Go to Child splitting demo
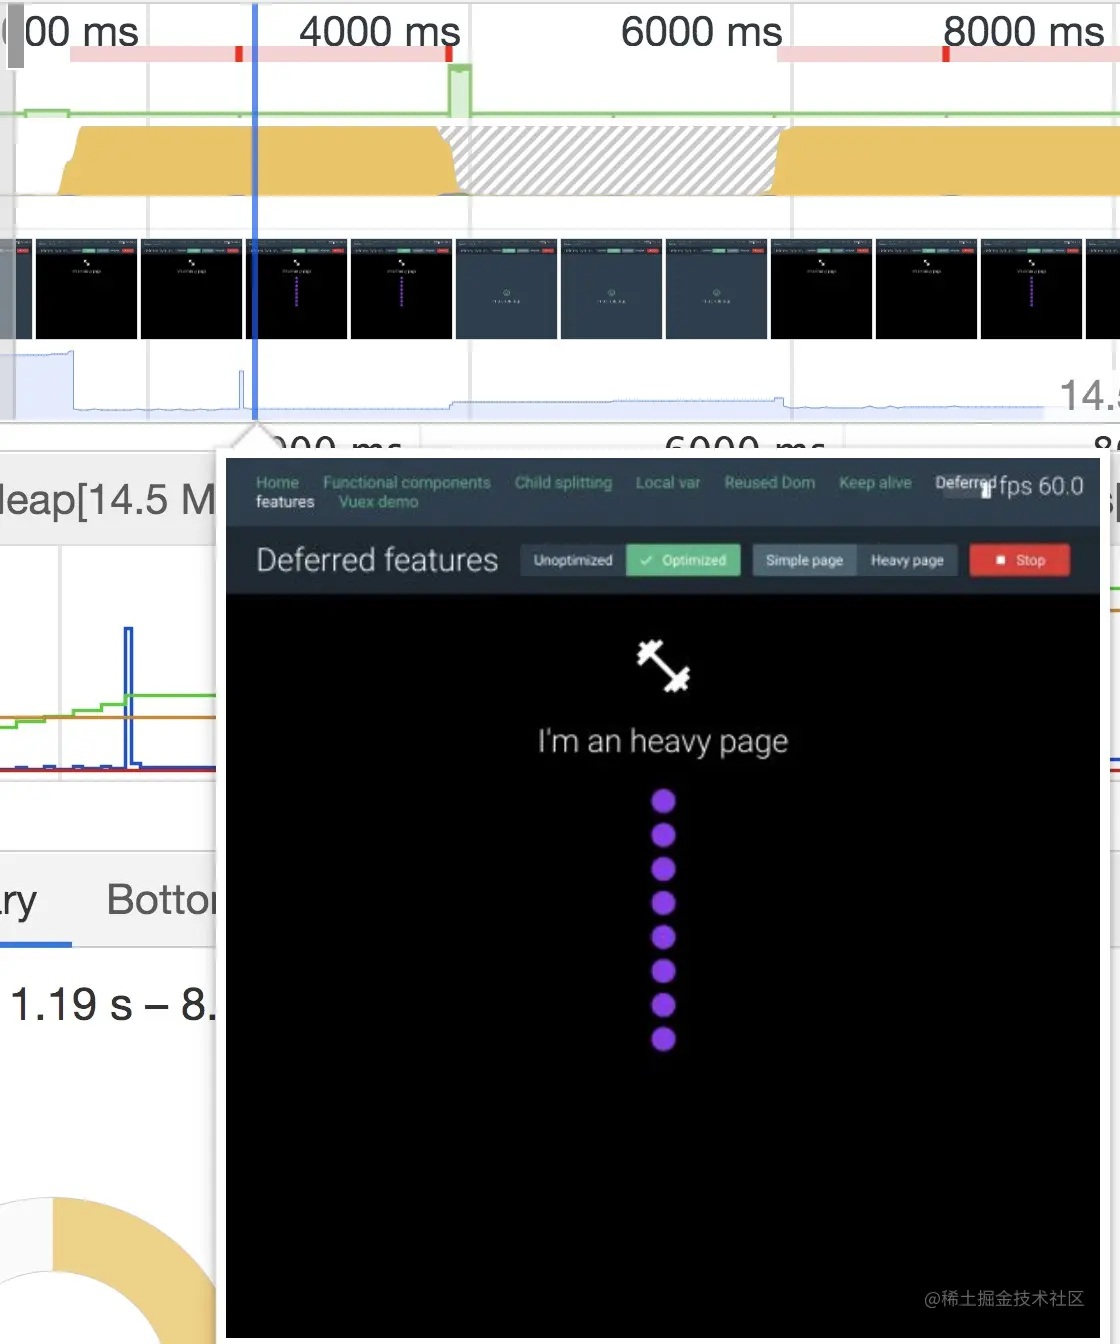The image size is (1120, 1344). (563, 482)
